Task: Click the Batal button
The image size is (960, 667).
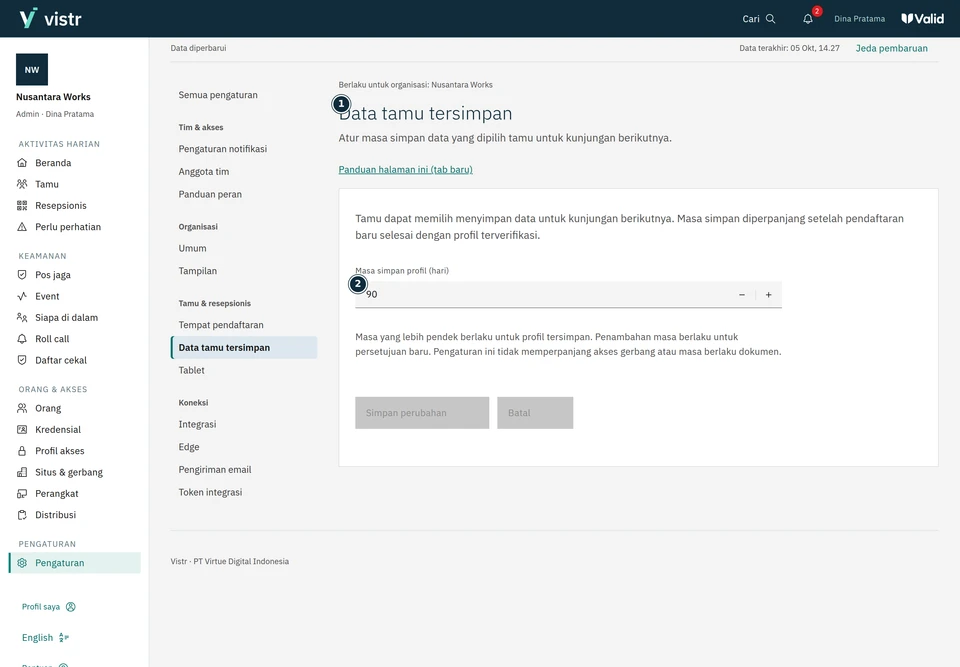Action: [x=535, y=413]
